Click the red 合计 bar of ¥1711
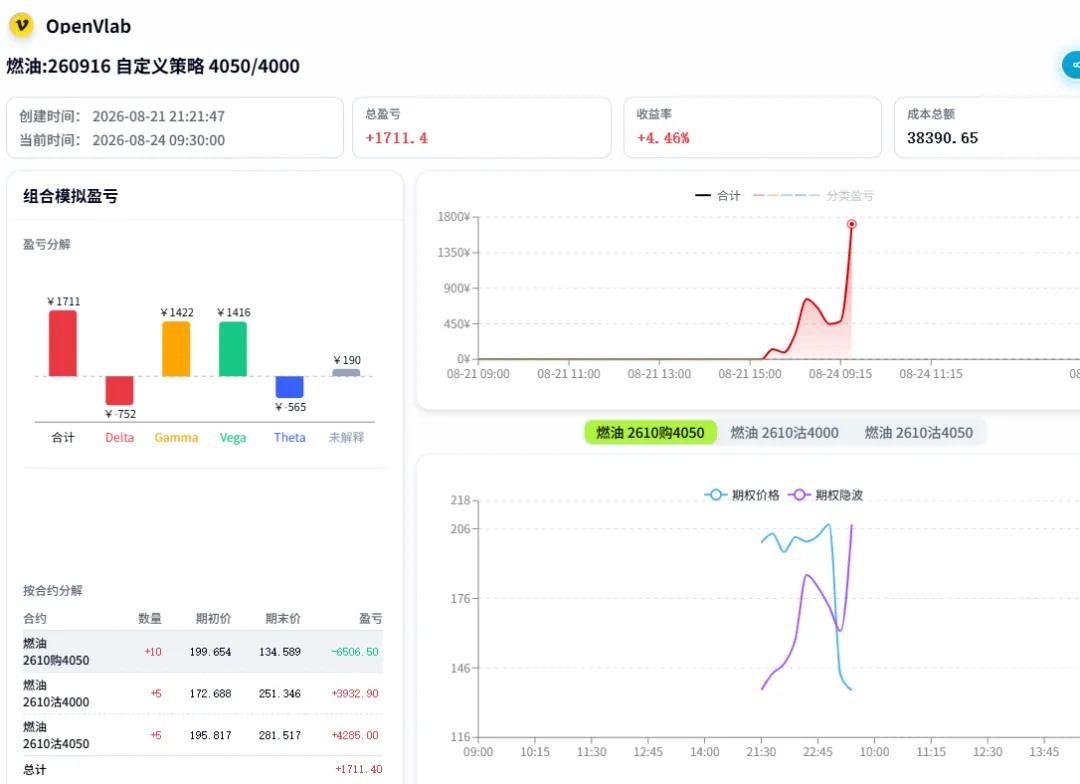1080x784 pixels. click(63, 343)
